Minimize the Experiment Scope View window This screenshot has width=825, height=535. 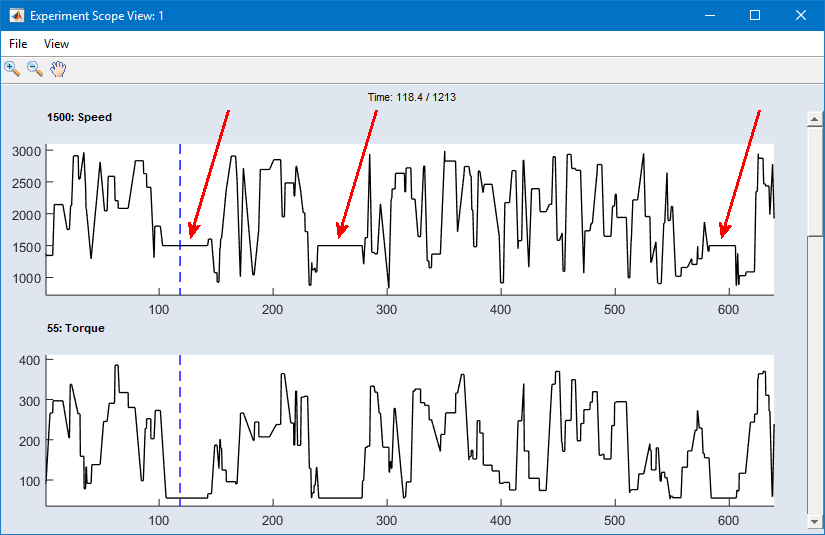[x=709, y=15]
